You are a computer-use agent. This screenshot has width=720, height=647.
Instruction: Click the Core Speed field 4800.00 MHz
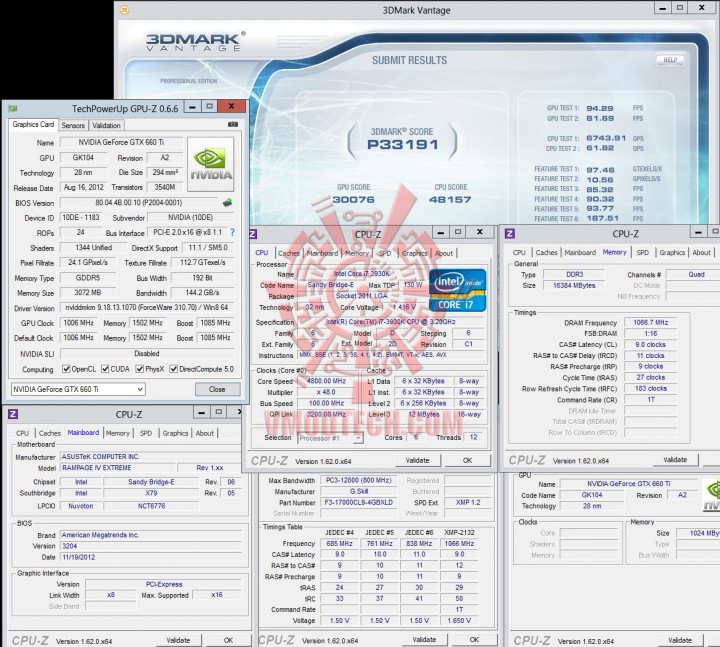(x=326, y=381)
